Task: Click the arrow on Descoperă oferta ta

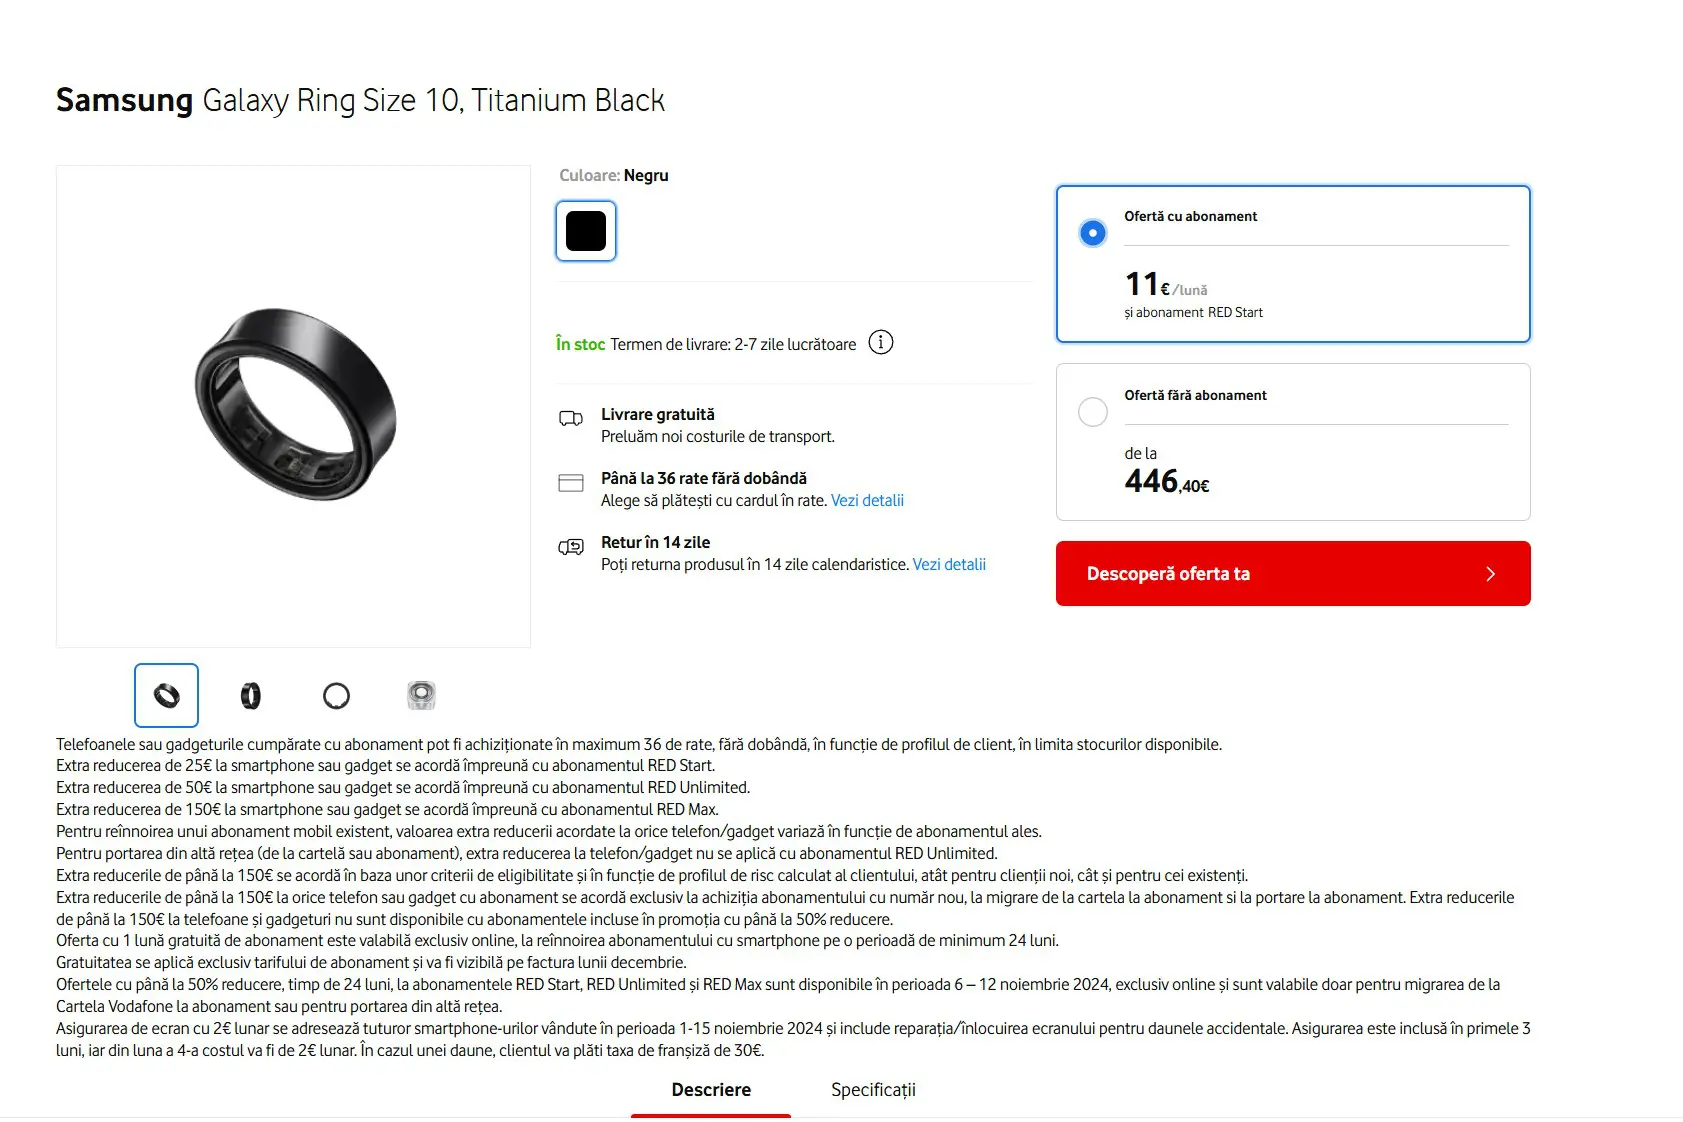Action: [x=1490, y=574]
